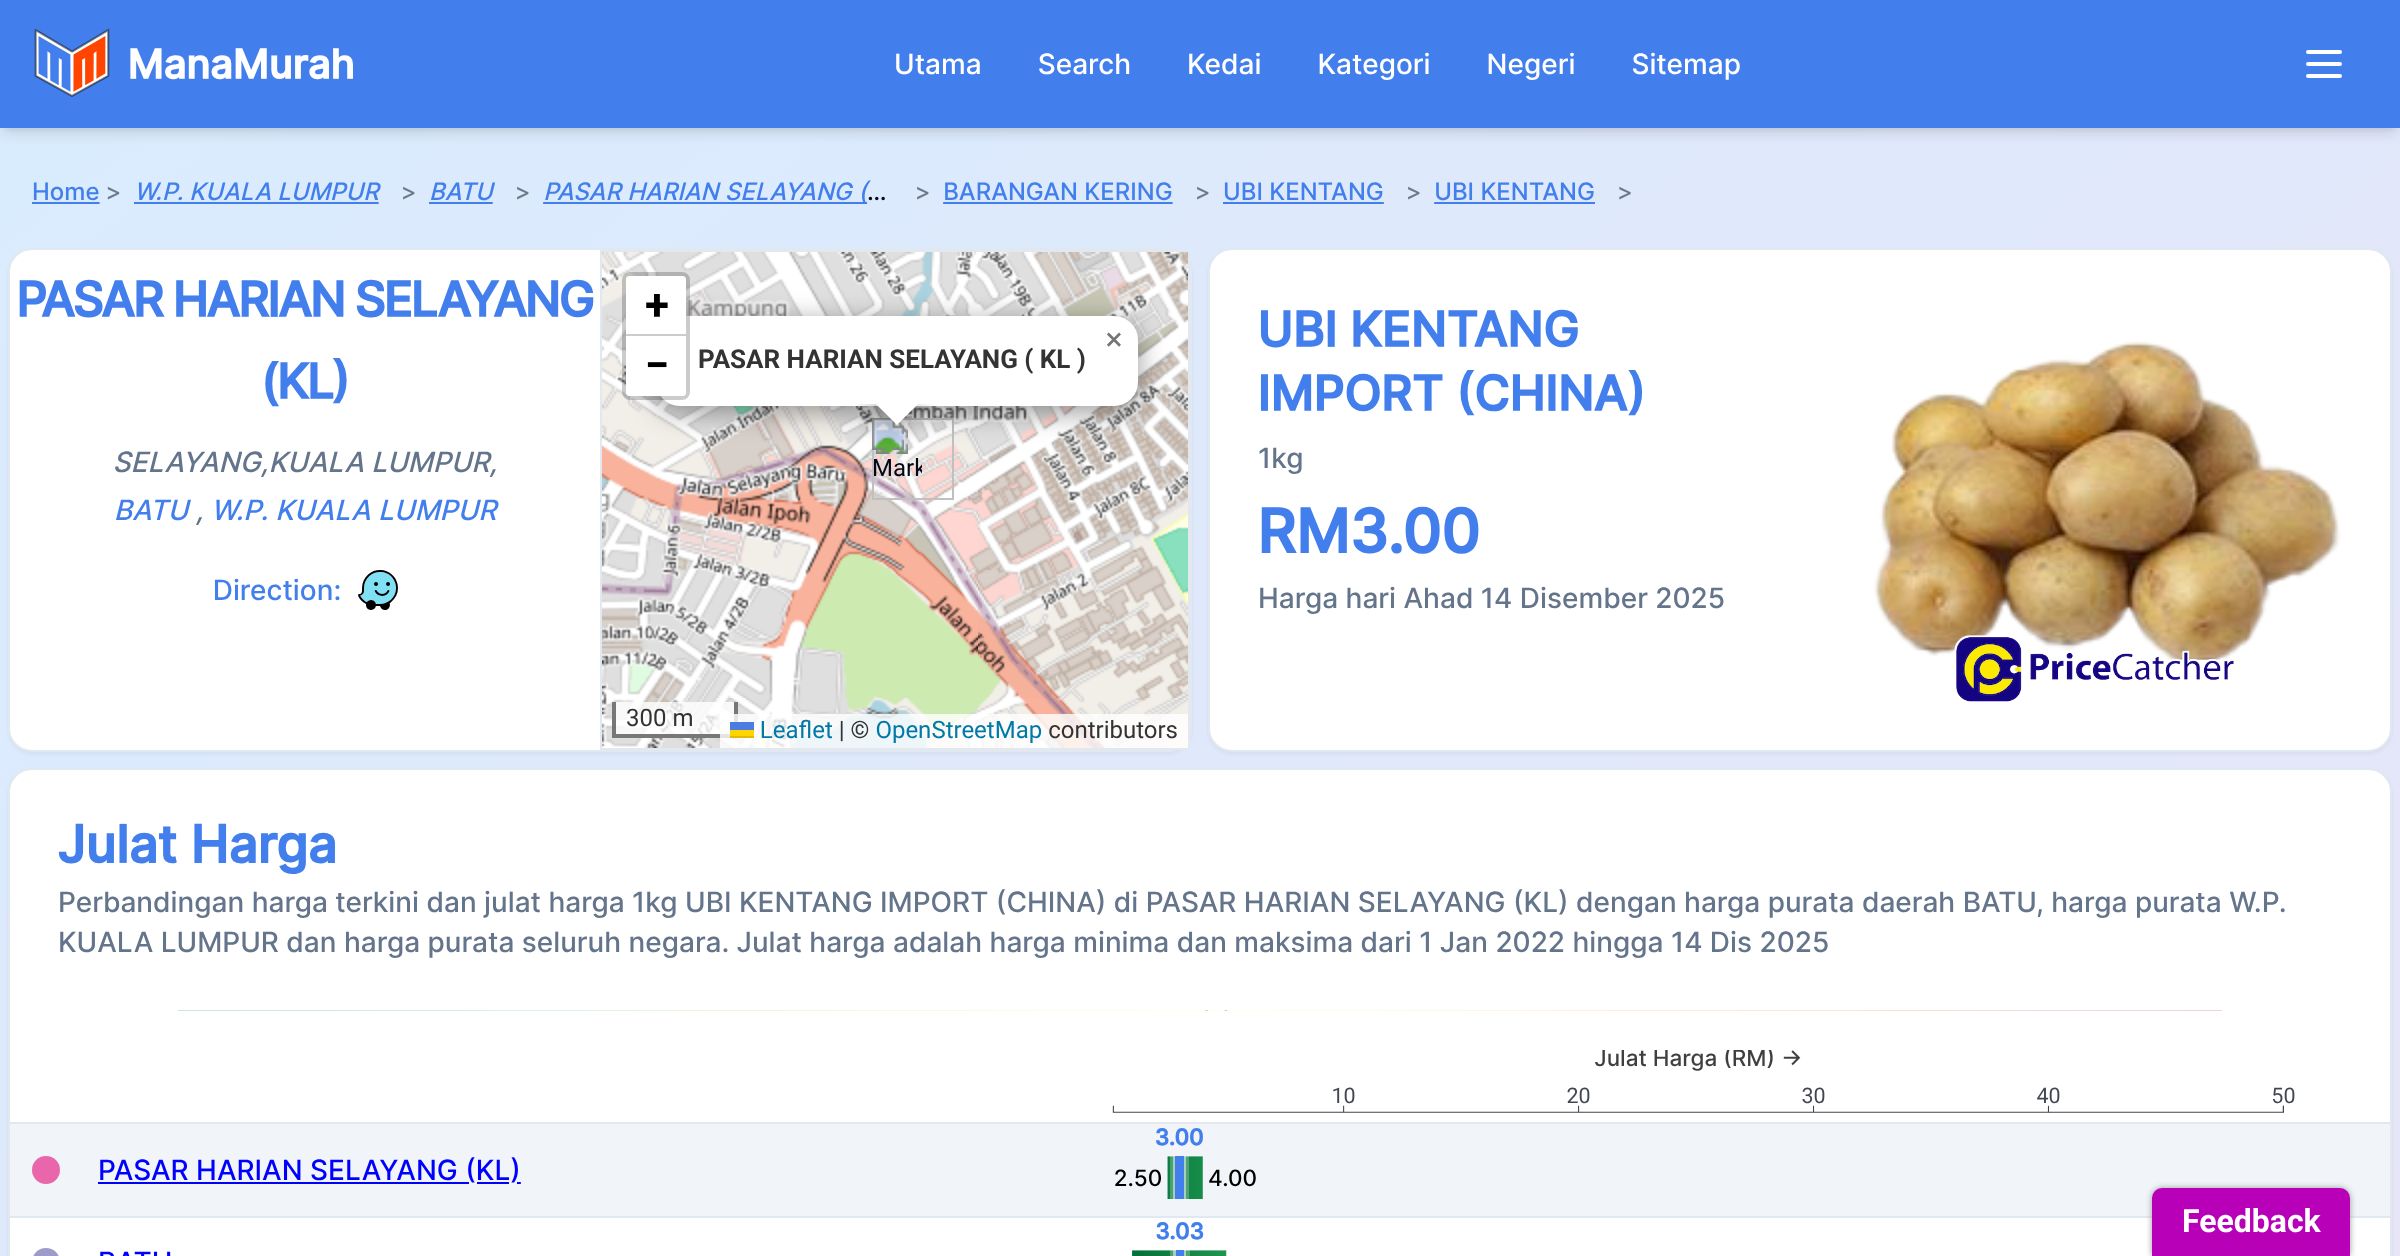Open Waze direction icon
The image size is (2400, 1256).
click(x=378, y=590)
